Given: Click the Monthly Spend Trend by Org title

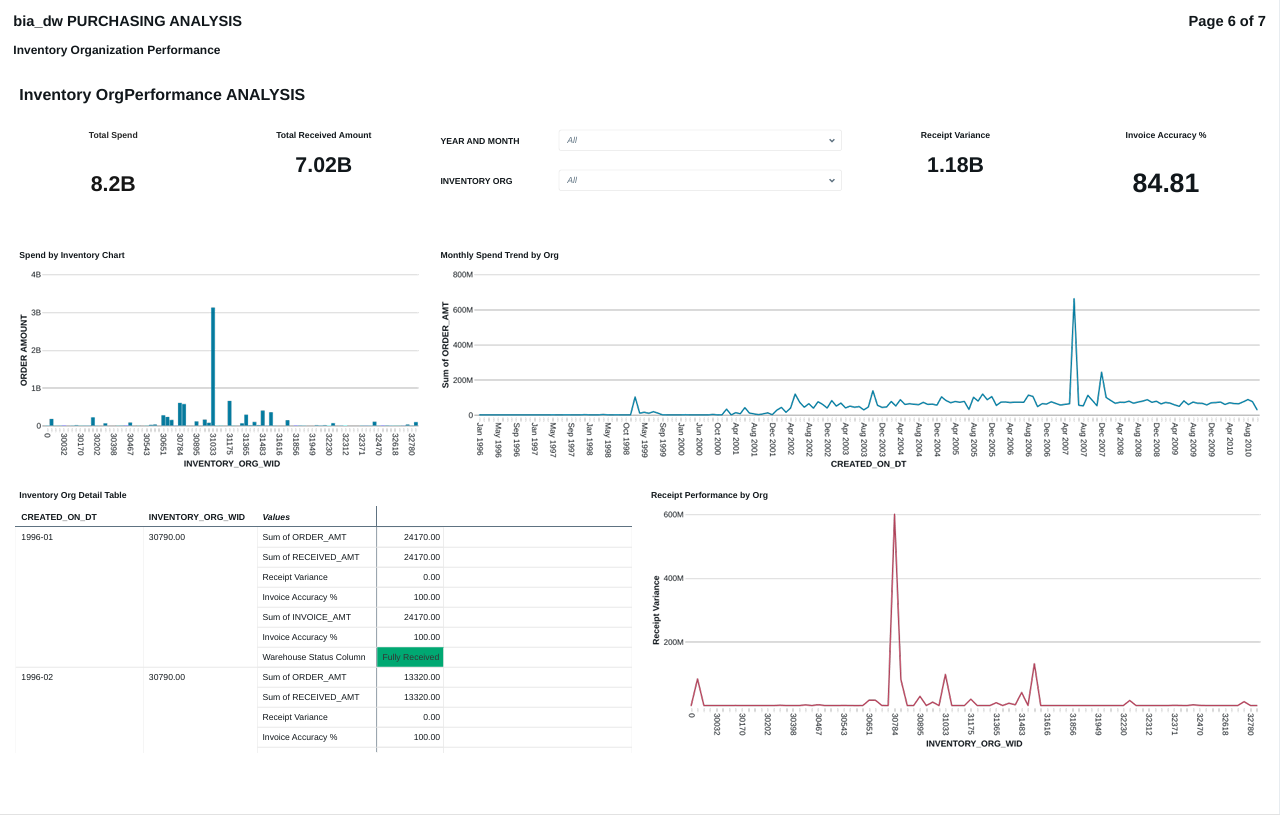Looking at the screenshot, I should pos(499,255).
